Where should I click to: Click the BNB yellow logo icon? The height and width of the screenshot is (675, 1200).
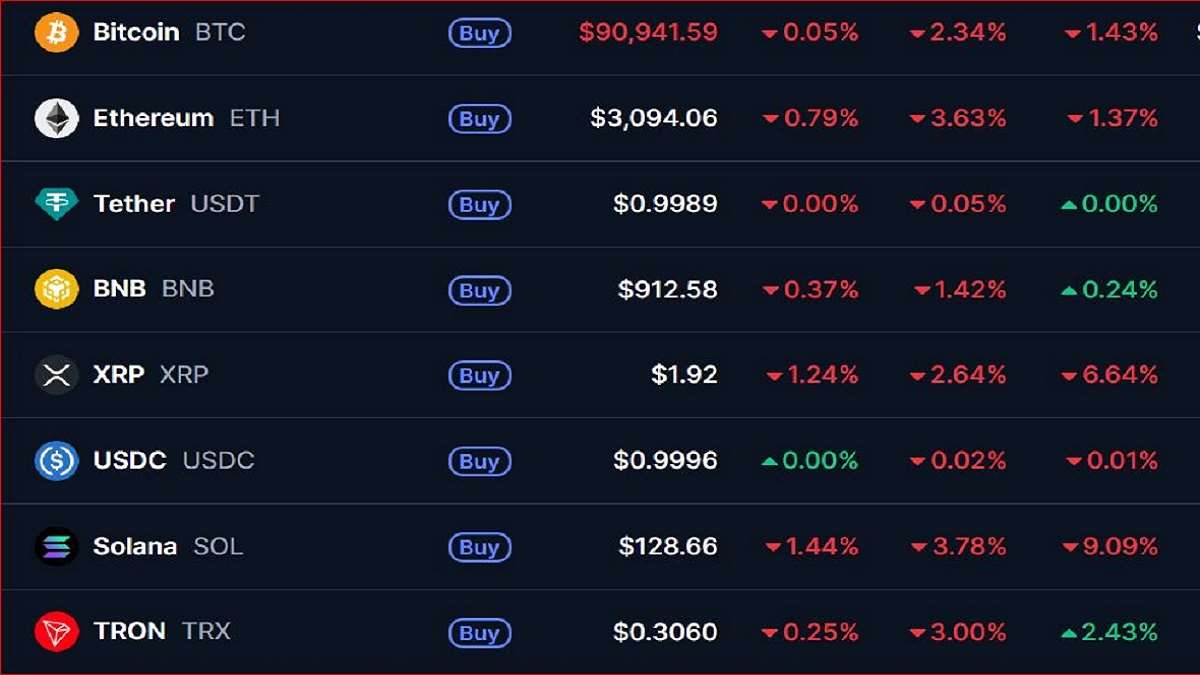56,289
